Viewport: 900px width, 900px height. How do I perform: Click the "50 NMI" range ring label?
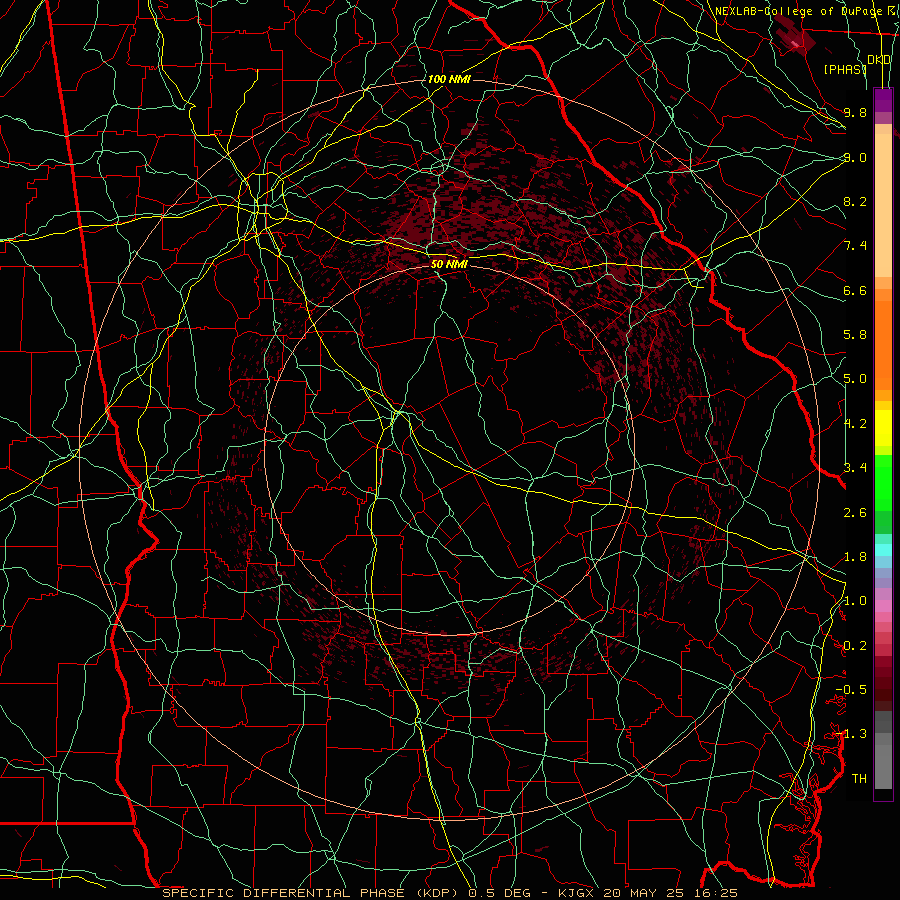click(x=449, y=264)
